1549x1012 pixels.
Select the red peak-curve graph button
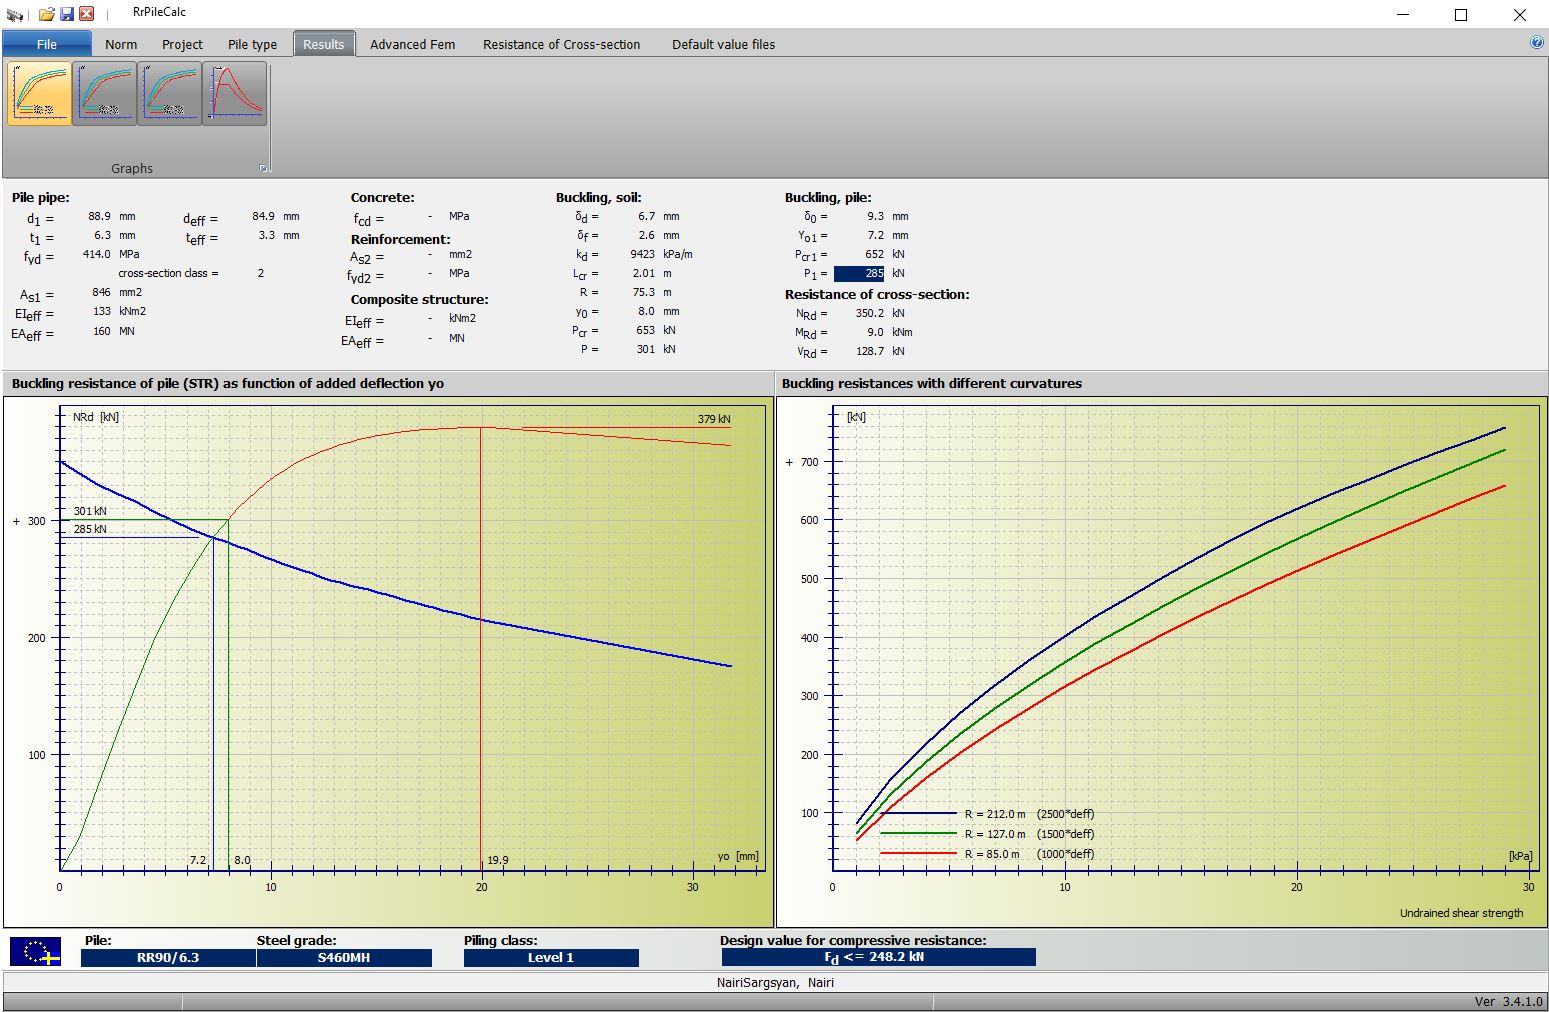235,93
